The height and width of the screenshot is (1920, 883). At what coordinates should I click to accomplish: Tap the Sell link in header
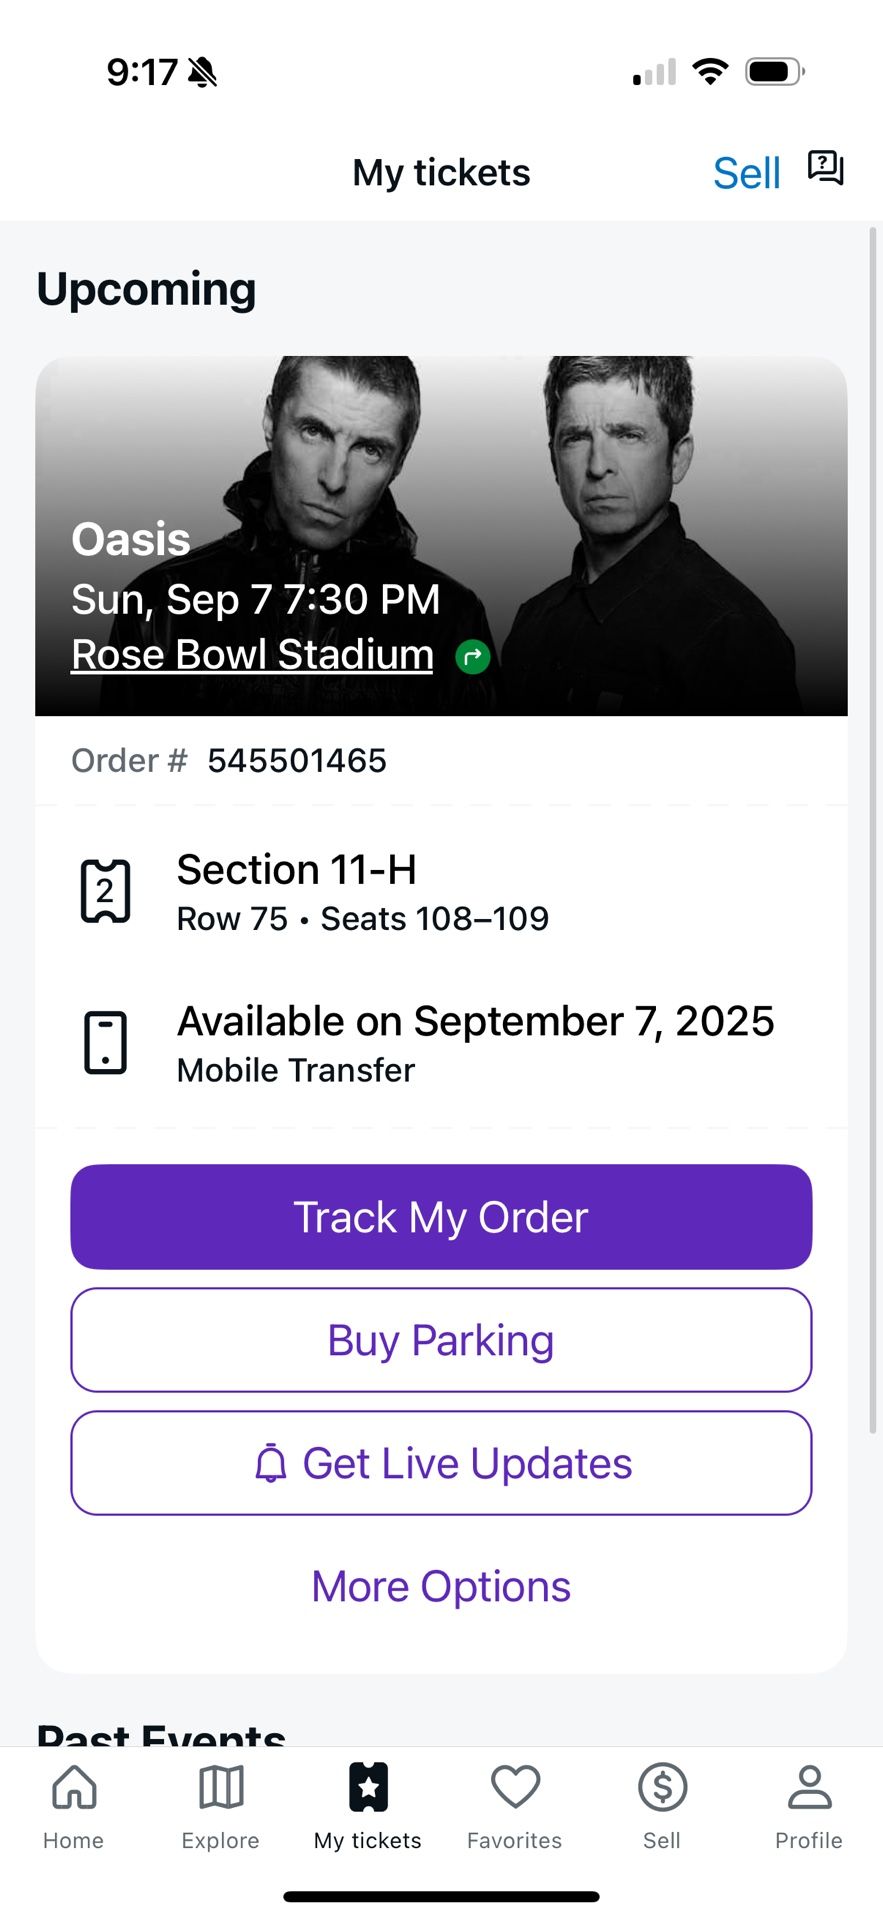[746, 173]
